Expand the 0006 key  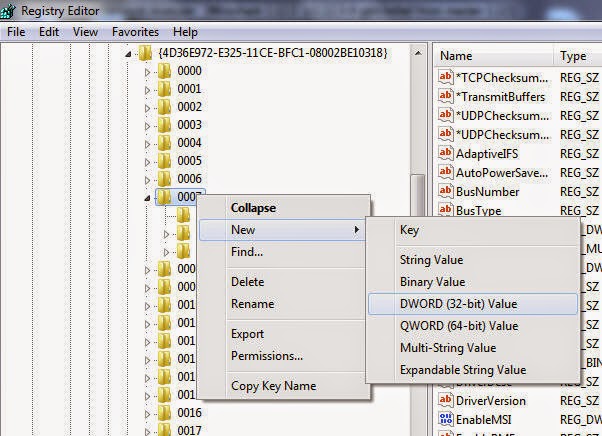tap(147, 180)
